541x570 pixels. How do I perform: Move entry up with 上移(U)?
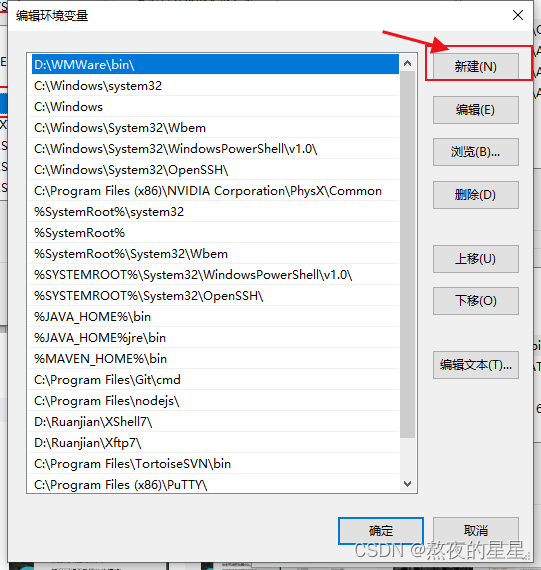pos(476,259)
